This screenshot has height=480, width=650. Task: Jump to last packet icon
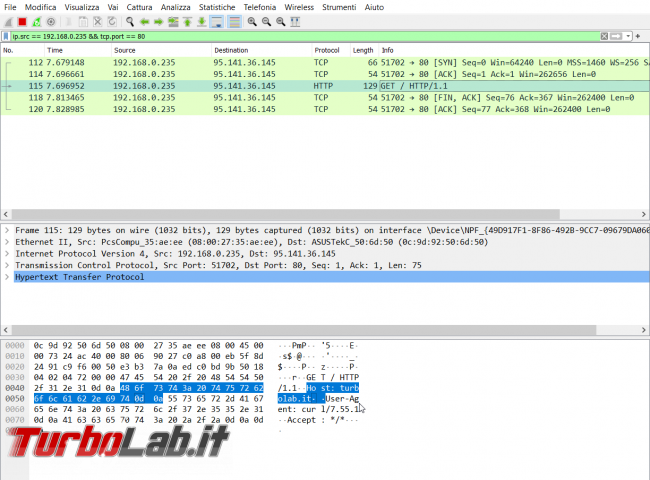pyautogui.click(x=202, y=22)
